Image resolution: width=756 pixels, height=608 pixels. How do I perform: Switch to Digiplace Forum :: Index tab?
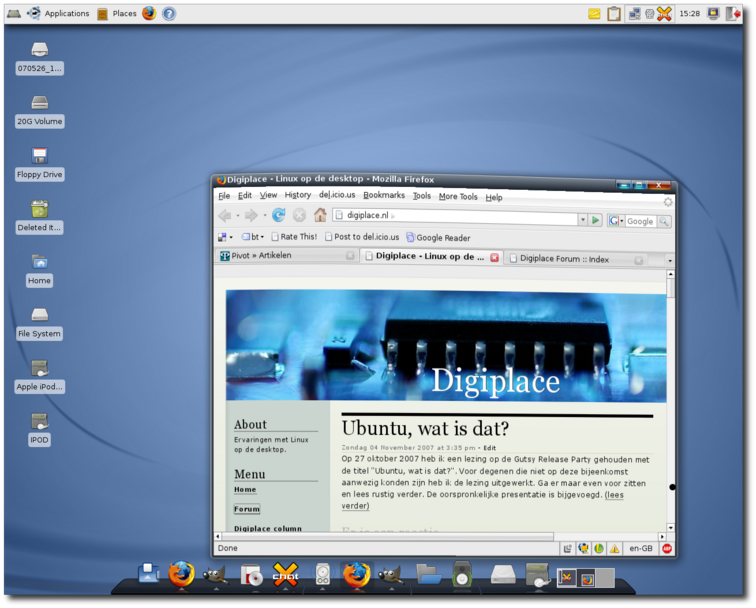pos(576,259)
